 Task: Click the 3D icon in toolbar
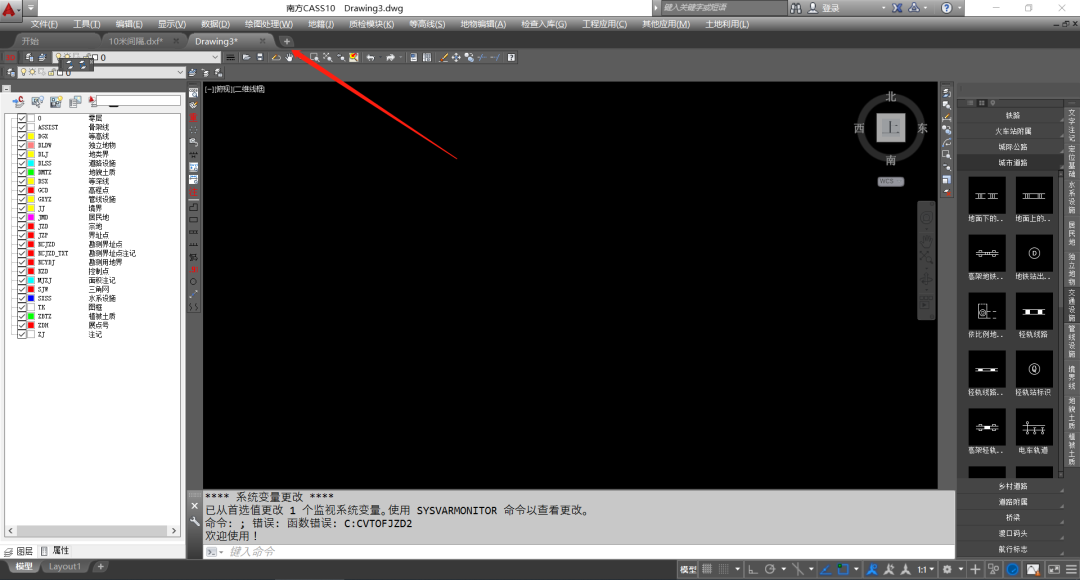pyautogui.click(x=10, y=58)
